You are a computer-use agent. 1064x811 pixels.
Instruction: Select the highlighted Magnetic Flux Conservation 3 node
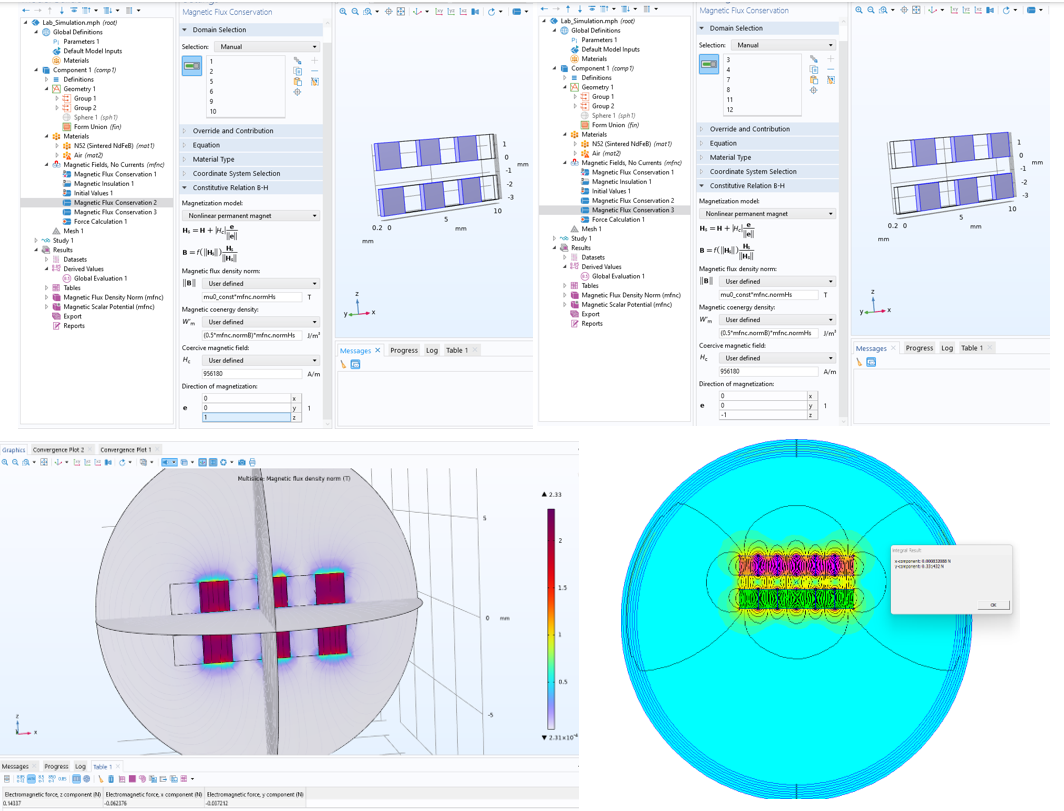632,210
